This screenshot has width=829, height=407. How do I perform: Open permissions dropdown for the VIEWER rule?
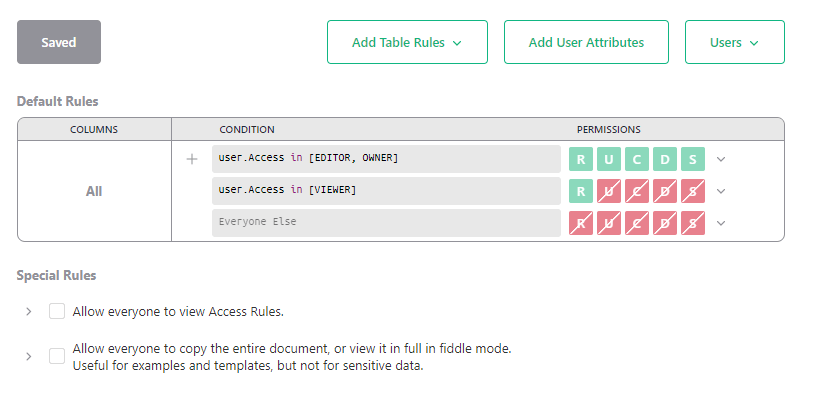click(x=721, y=191)
